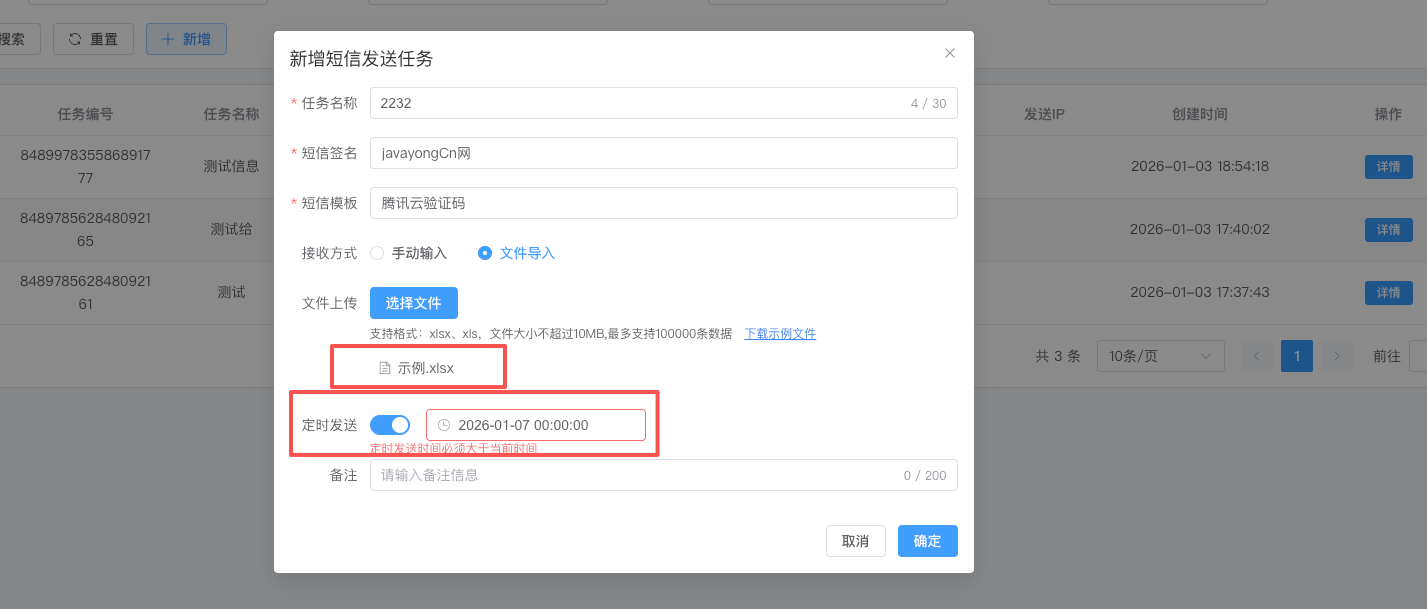1427x609 pixels.
Task: Click the 任务名称 input field
Action: [x=635, y=103]
